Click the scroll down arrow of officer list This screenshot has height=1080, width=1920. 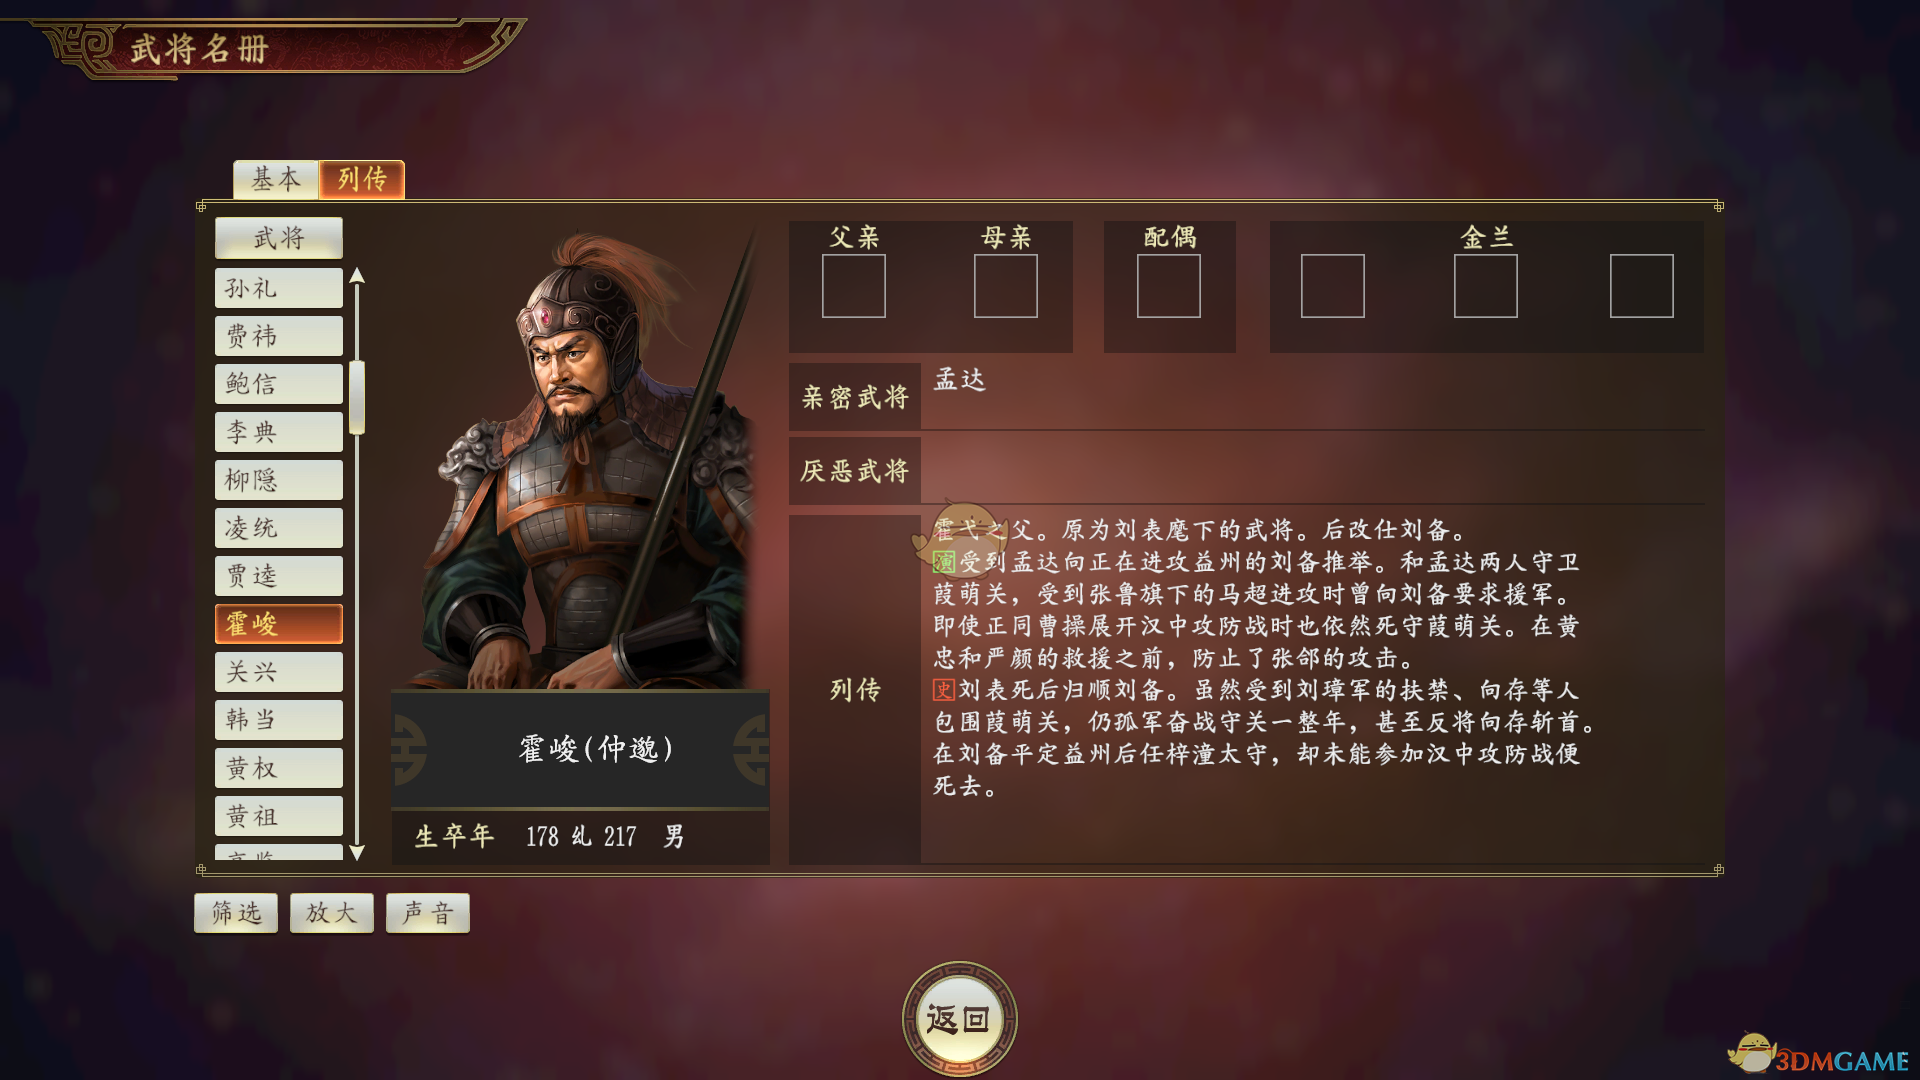point(357,852)
